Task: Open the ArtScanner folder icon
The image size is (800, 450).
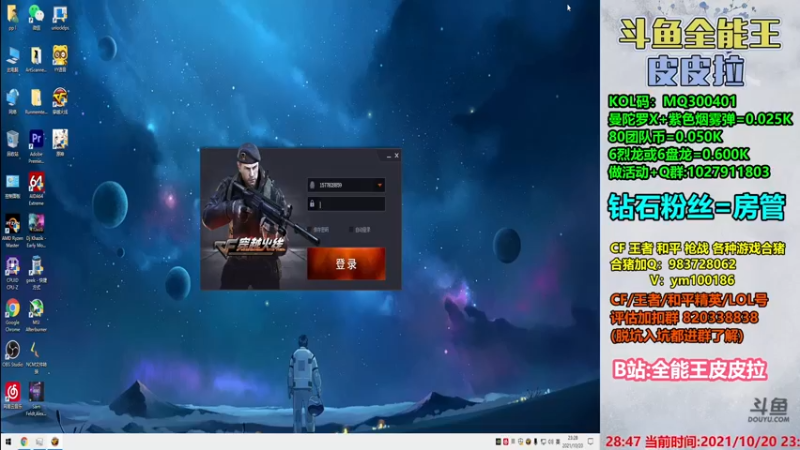Action: click(36, 59)
